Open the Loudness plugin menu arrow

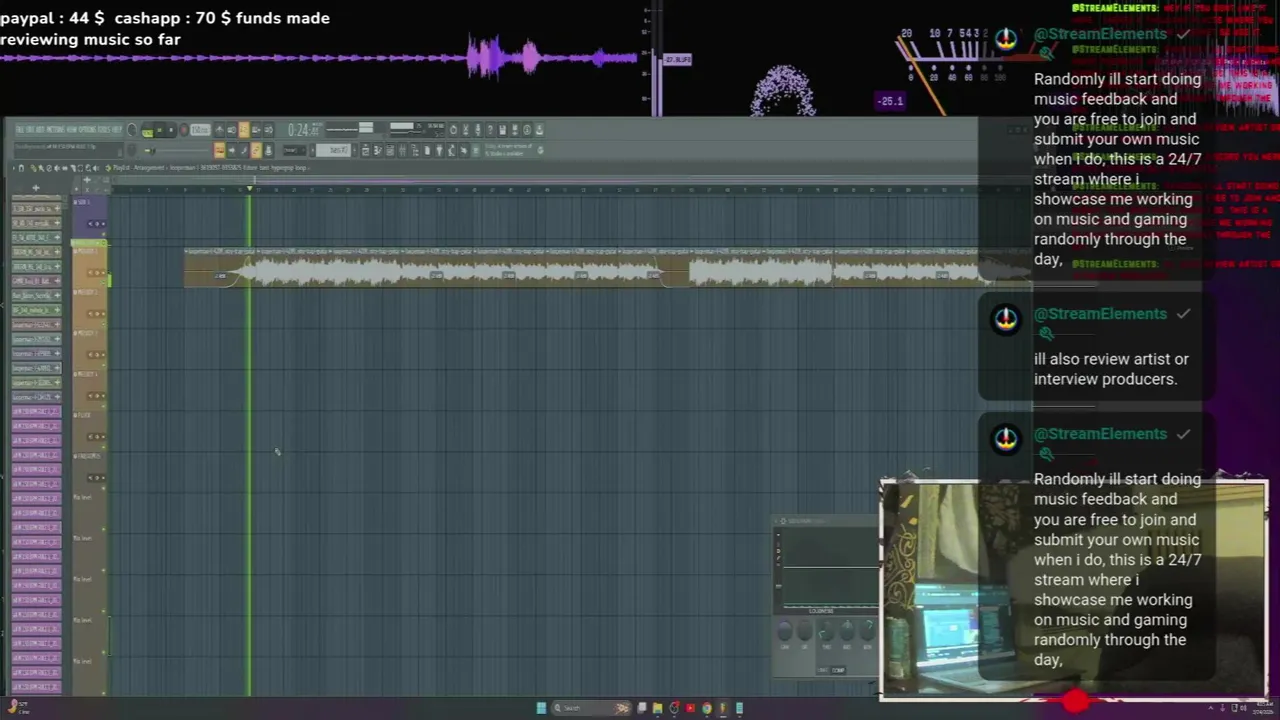[776, 521]
